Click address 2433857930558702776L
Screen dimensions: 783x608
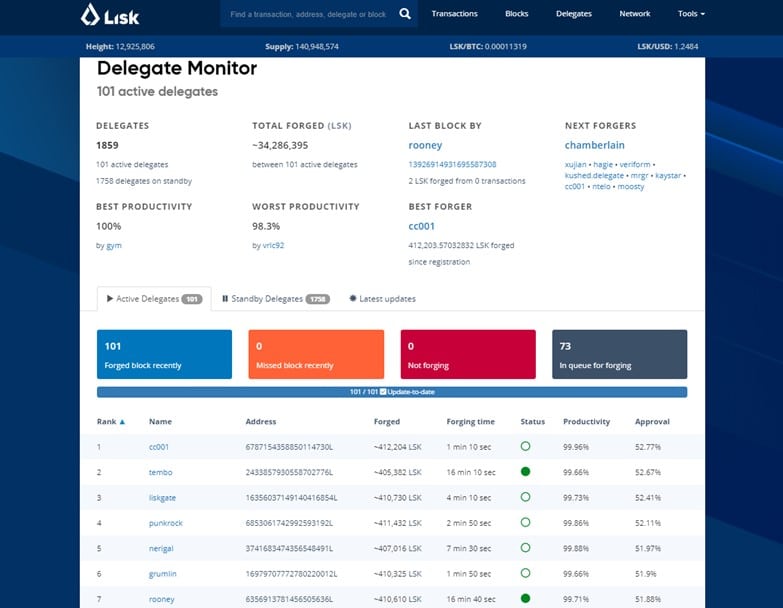coord(289,472)
